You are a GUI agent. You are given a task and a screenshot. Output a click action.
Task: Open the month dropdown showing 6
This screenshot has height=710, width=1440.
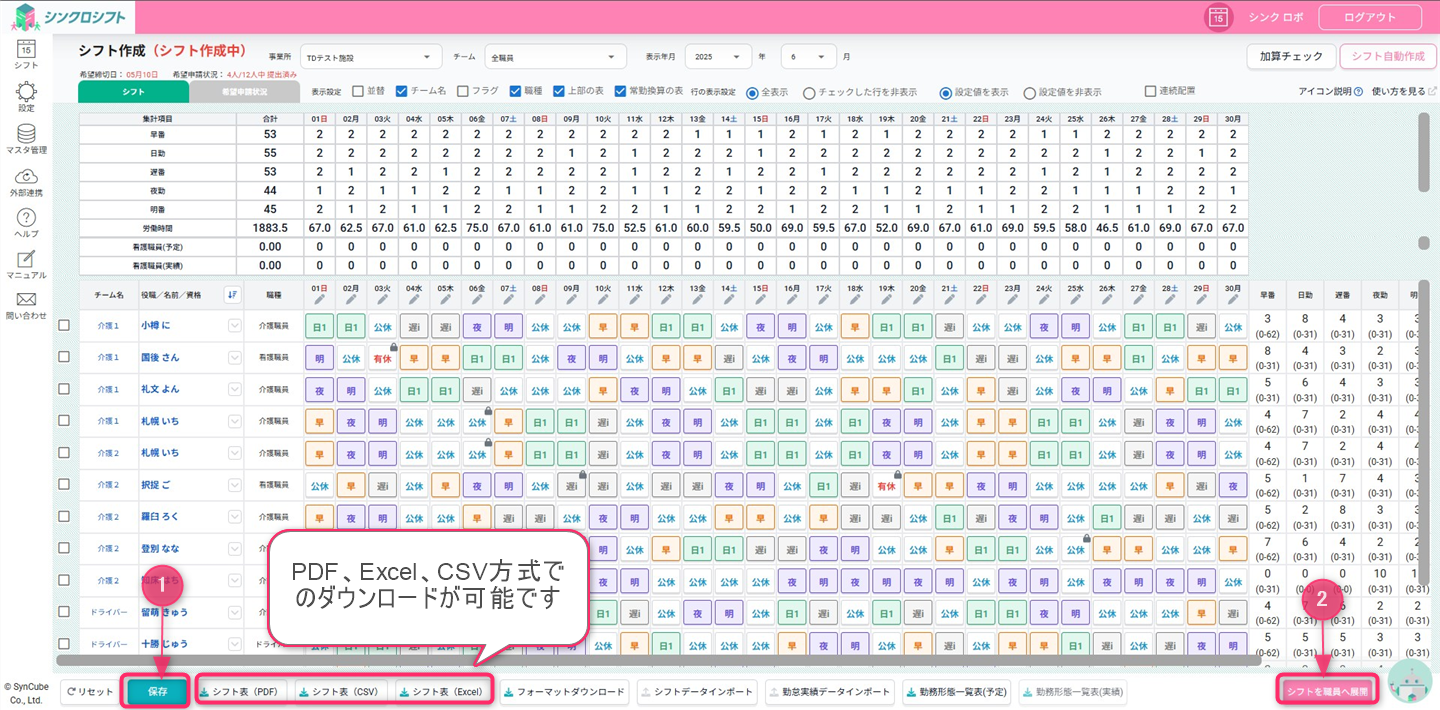tap(809, 57)
